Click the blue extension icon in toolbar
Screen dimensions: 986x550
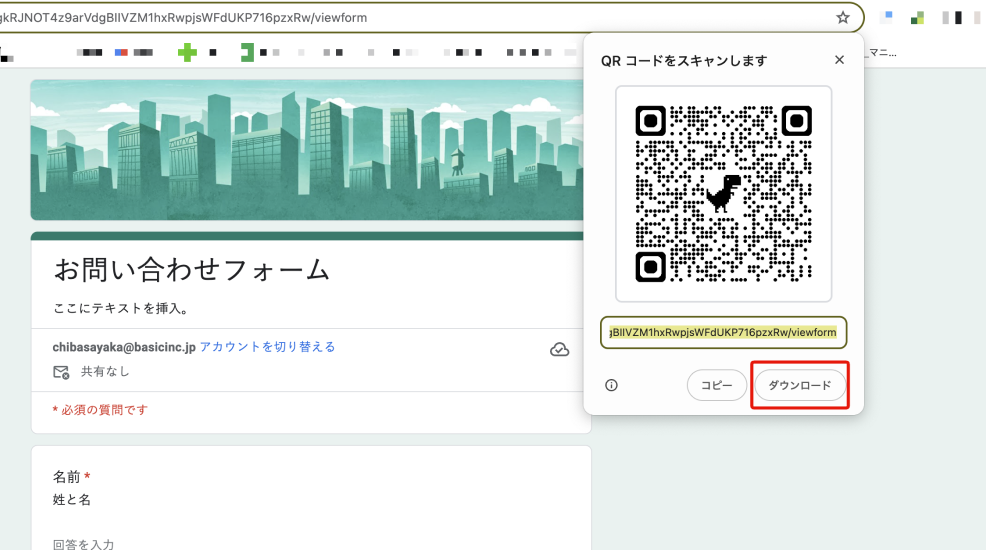point(887,17)
